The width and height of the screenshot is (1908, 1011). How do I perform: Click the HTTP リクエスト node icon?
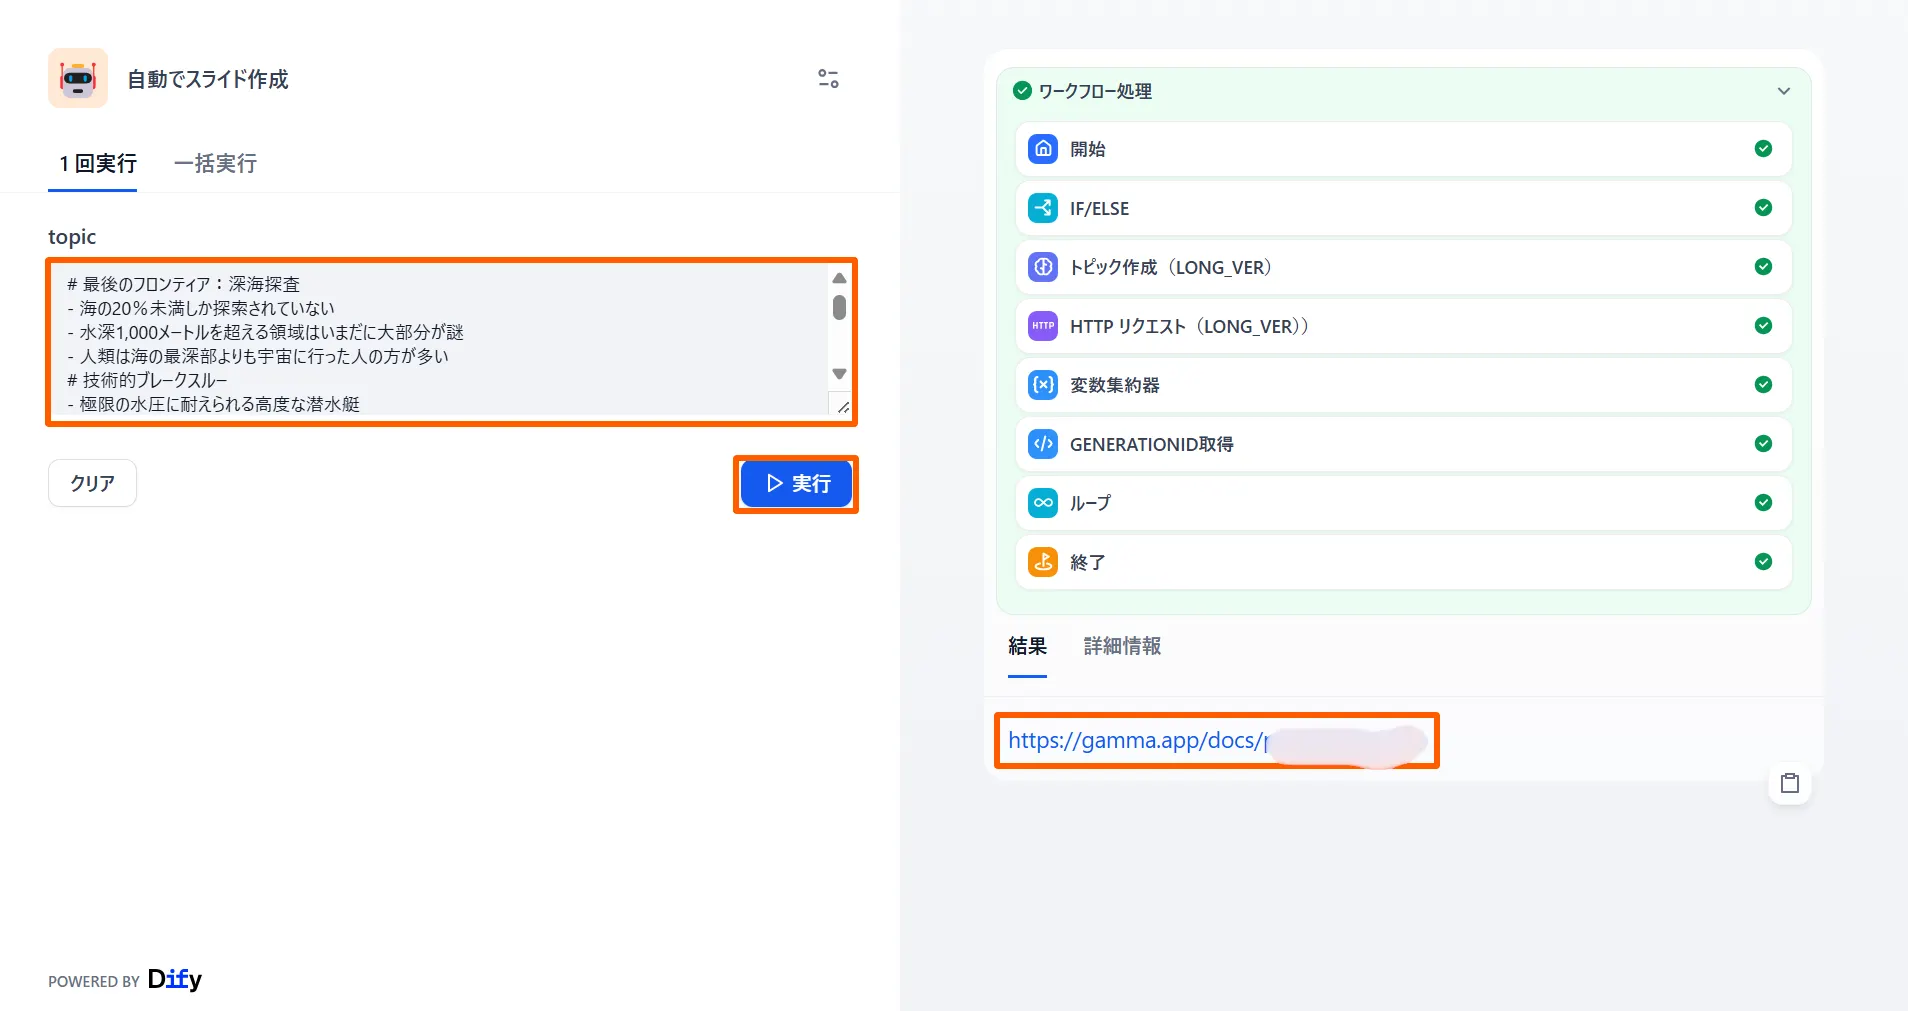coord(1043,326)
